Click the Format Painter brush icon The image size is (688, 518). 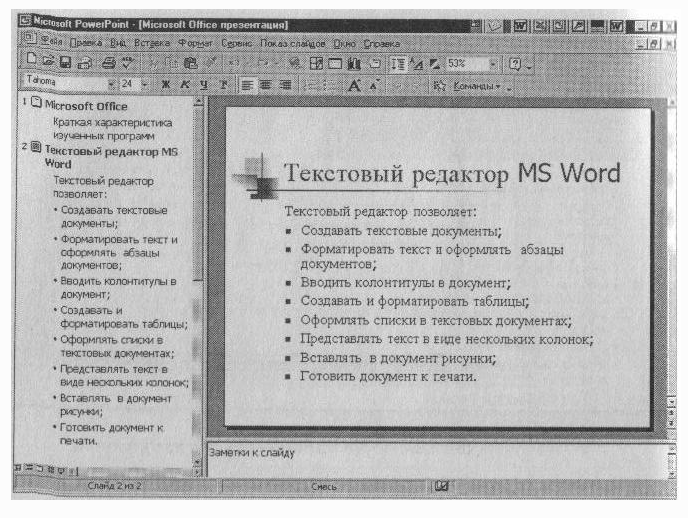coord(211,63)
